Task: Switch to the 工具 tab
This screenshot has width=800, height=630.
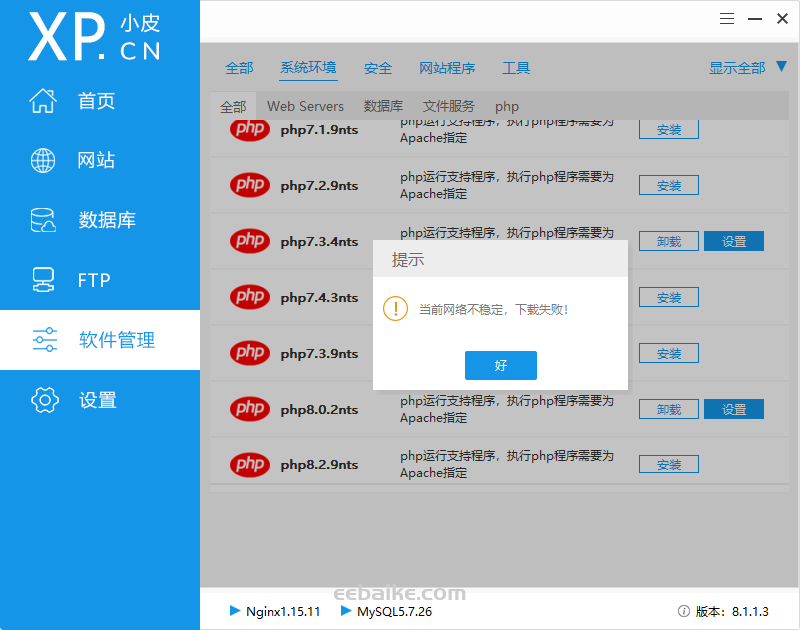Action: [516, 68]
